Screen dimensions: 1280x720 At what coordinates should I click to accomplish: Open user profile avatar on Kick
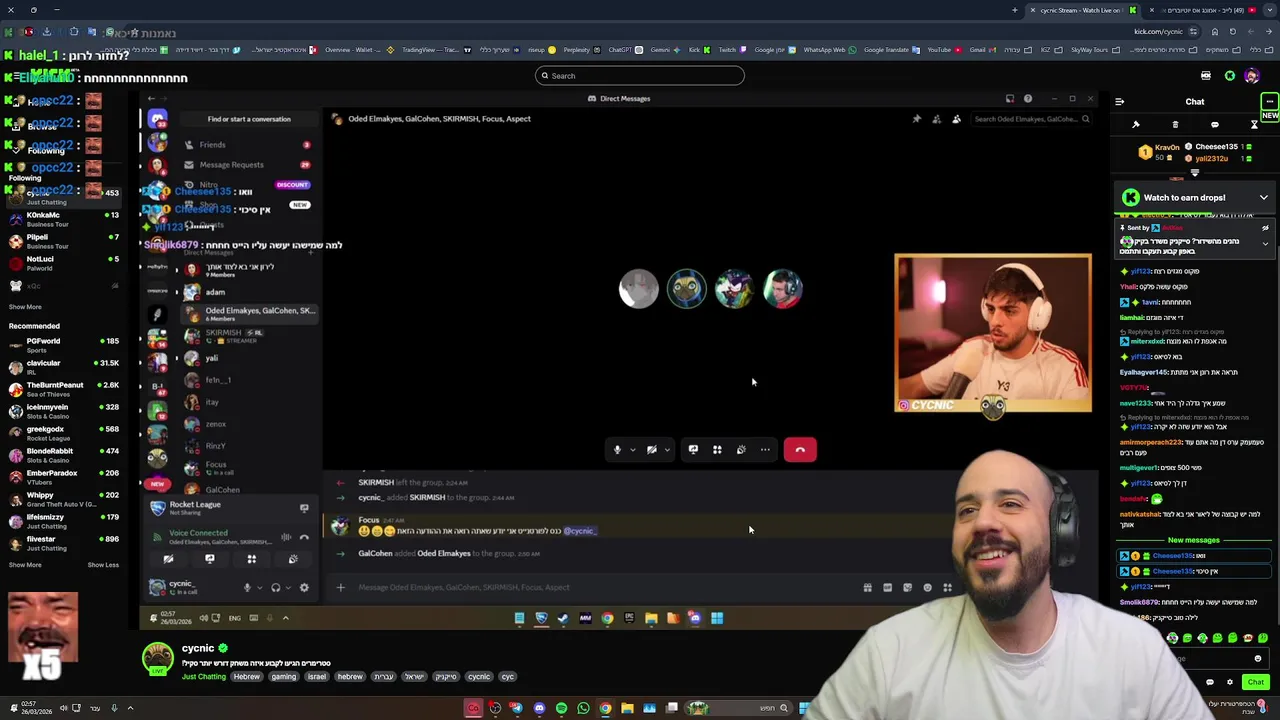(1252, 76)
